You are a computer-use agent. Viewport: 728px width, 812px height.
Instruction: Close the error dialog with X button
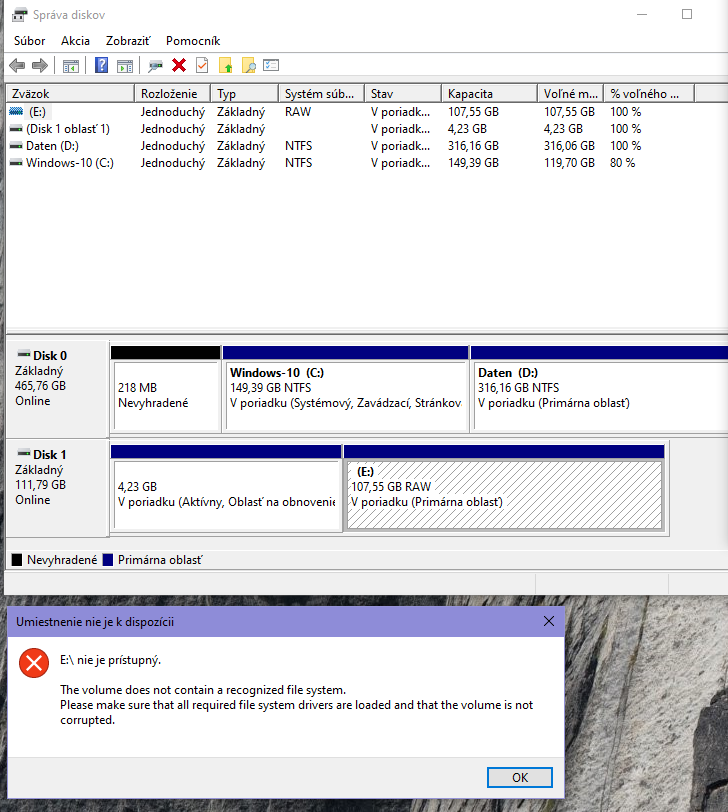[x=548, y=621]
